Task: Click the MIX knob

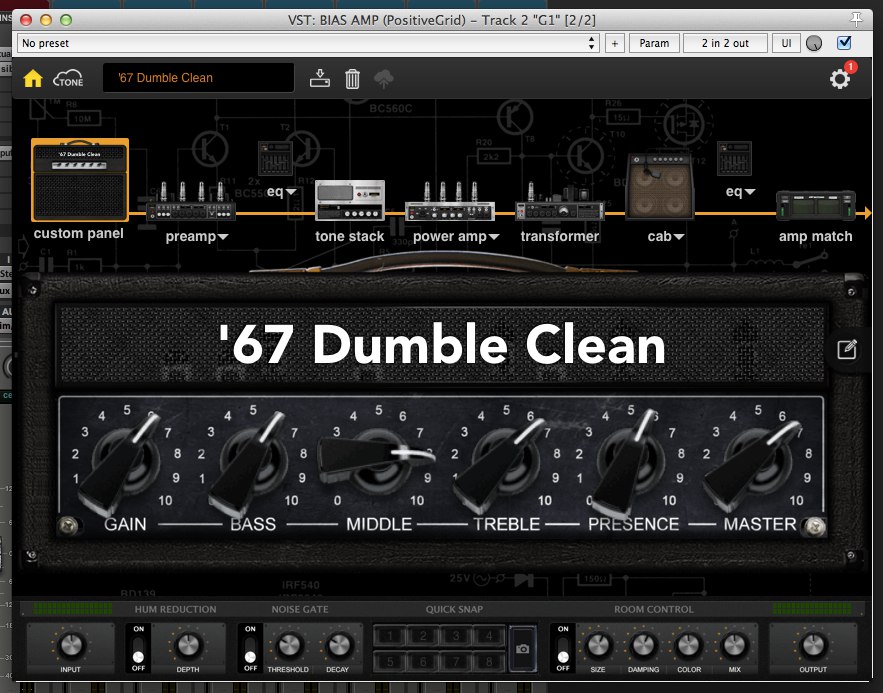Action: click(x=734, y=645)
